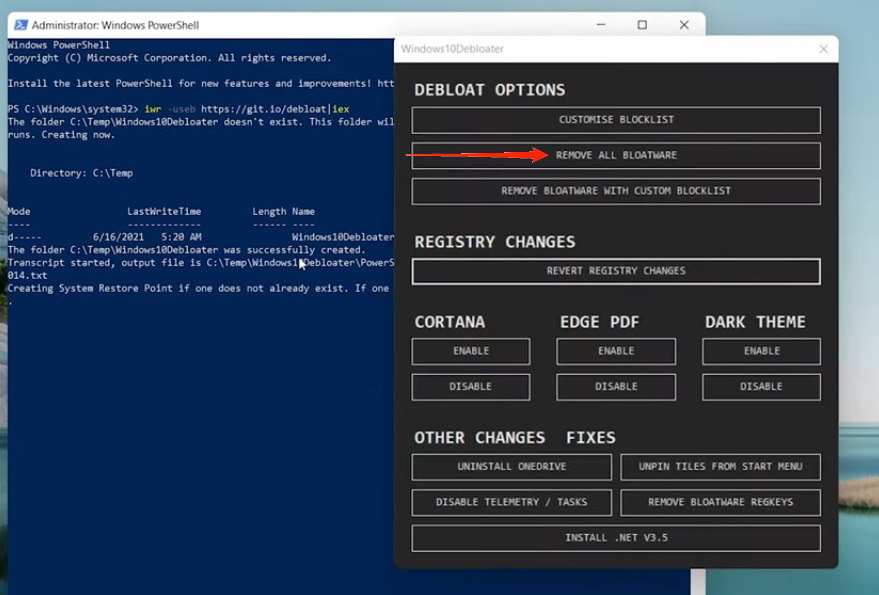Disable Edge PDF takeover

(615, 387)
